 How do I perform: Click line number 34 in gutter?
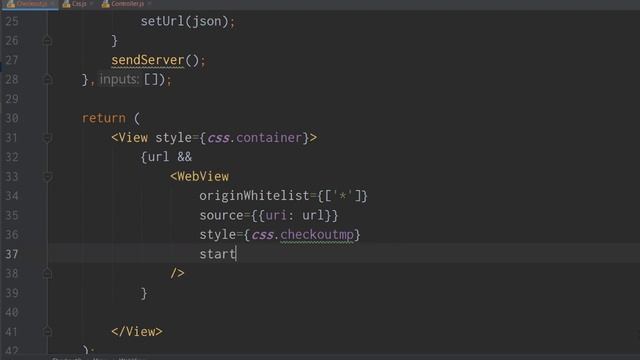point(12,196)
